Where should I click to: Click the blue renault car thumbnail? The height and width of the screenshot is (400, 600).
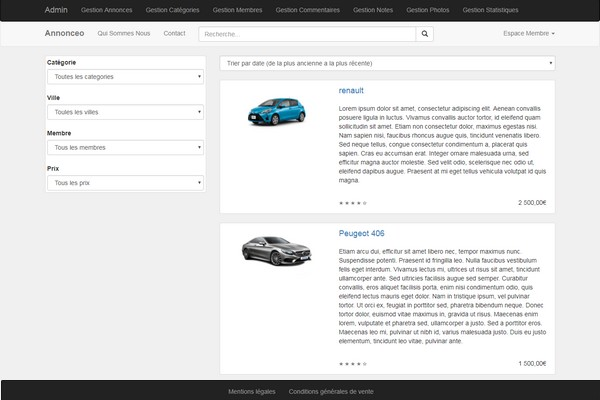tap(276, 107)
